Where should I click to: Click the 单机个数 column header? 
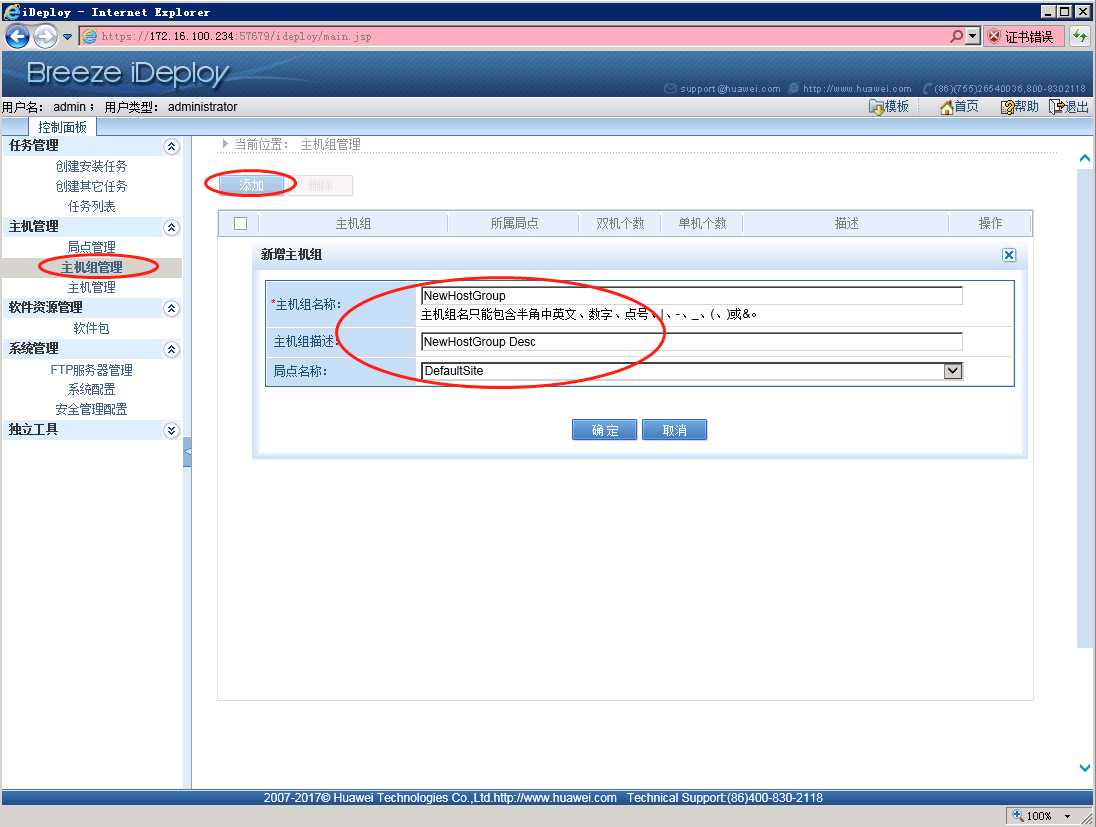pyautogui.click(x=702, y=224)
